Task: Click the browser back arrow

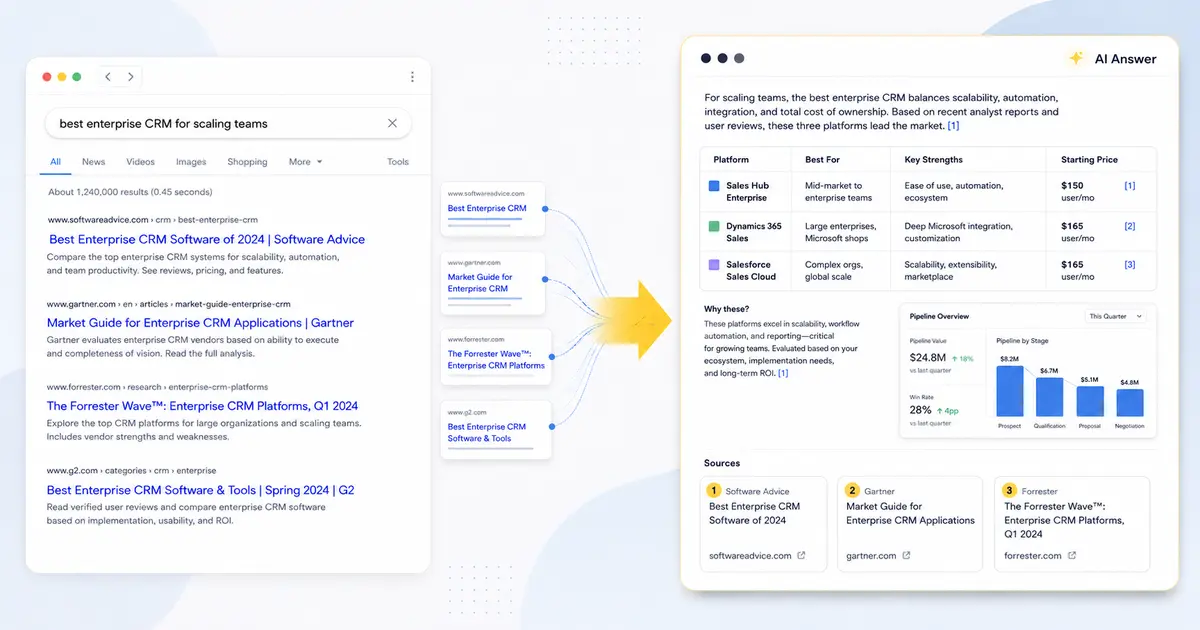Action: pyautogui.click(x=108, y=77)
